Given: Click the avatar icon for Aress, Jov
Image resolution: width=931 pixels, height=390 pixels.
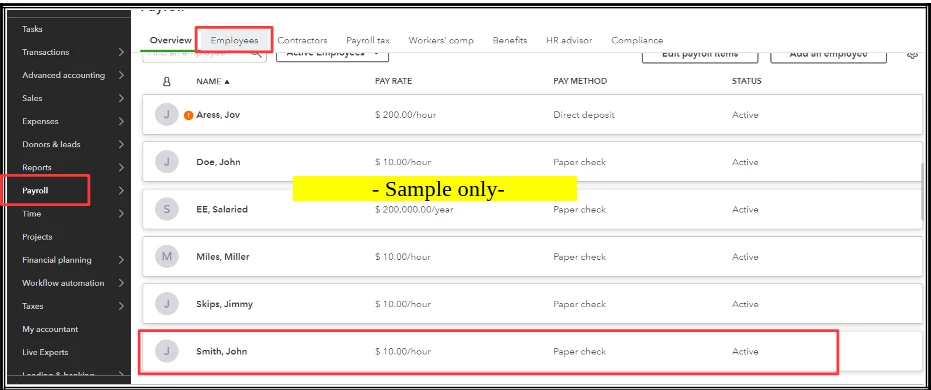Looking at the screenshot, I should pyautogui.click(x=166, y=115).
